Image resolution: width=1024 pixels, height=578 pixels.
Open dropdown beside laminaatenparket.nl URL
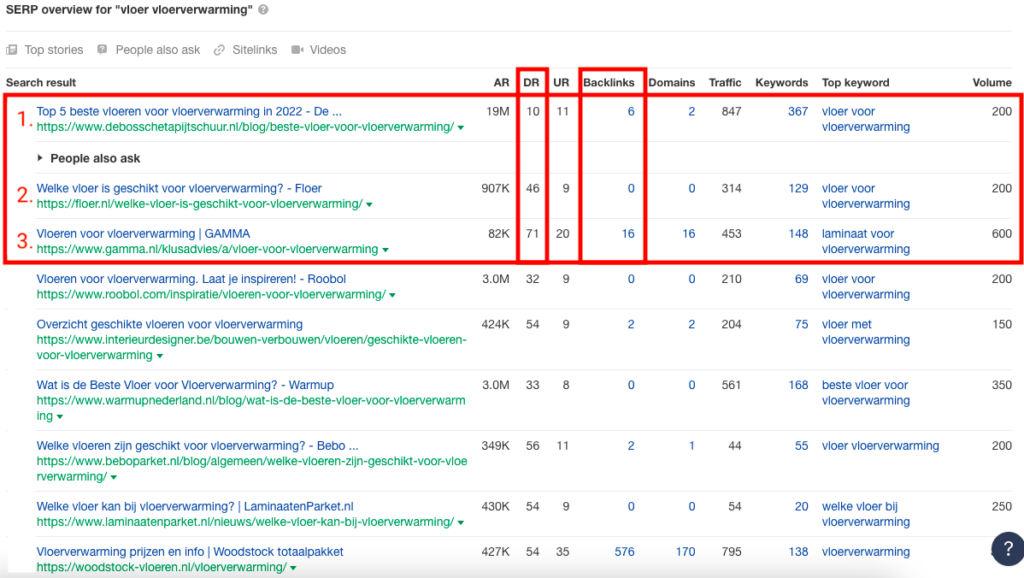(x=461, y=522)
